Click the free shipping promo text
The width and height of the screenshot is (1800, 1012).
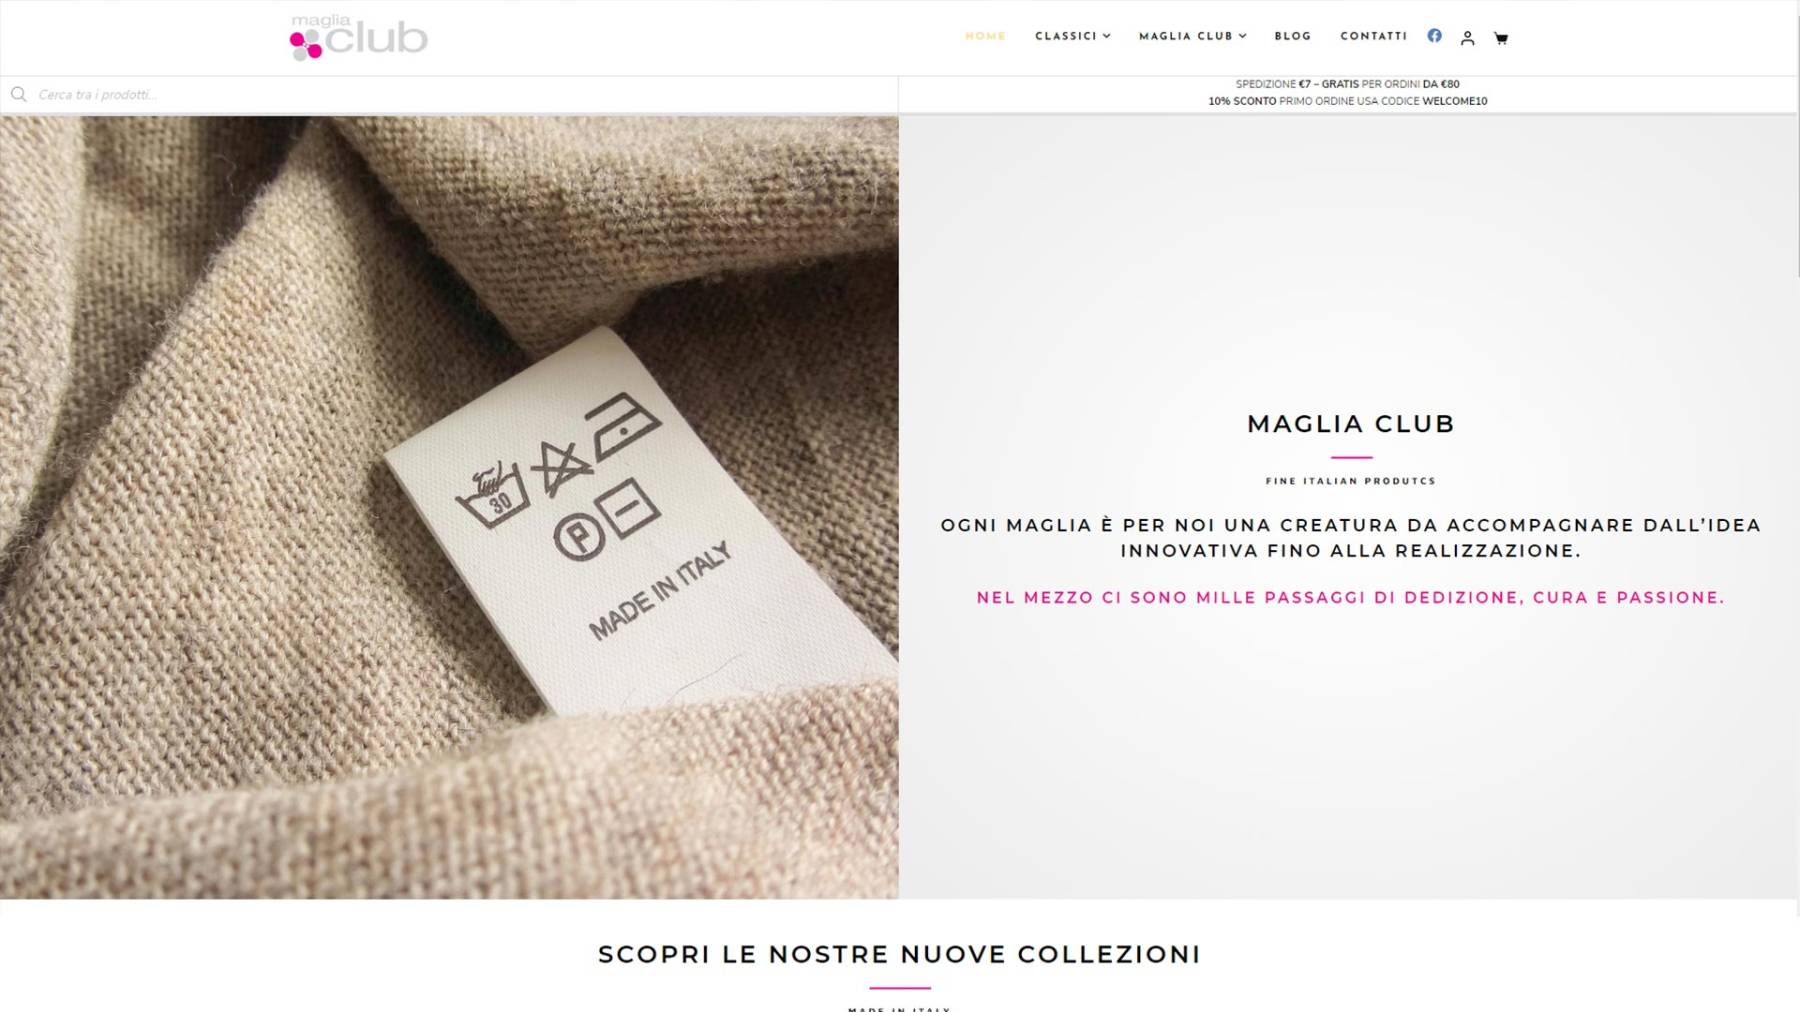click(x=1347, y=84)
